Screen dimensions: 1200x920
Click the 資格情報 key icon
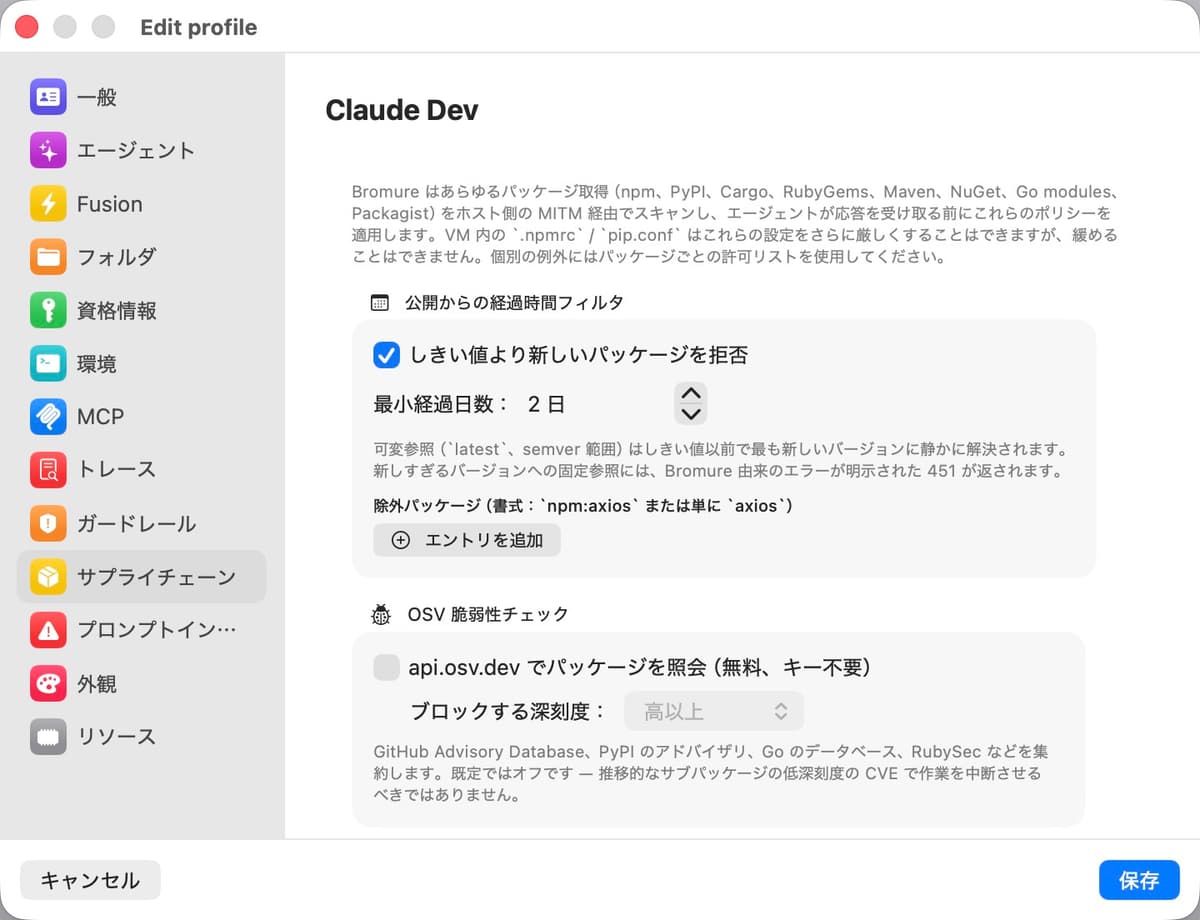[48, 310]
